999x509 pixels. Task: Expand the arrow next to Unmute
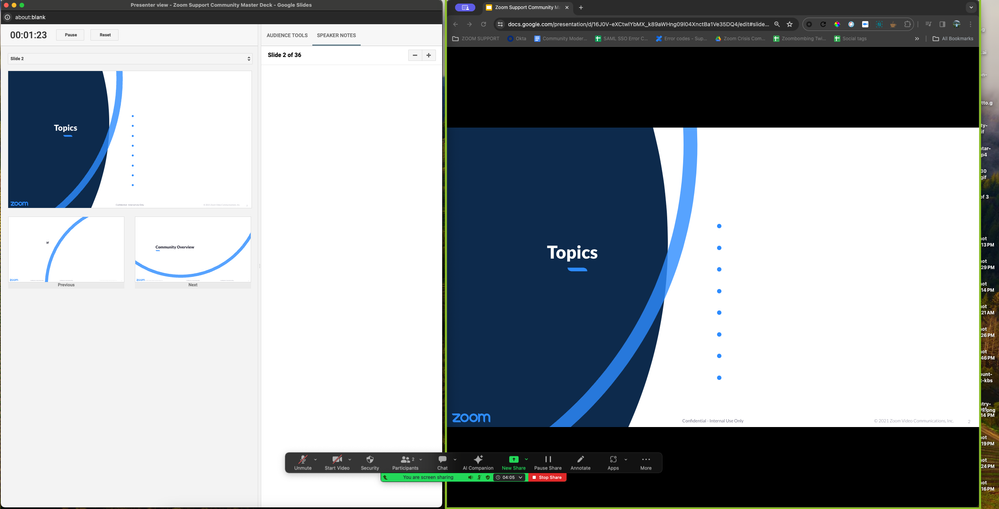click(316, 459)
